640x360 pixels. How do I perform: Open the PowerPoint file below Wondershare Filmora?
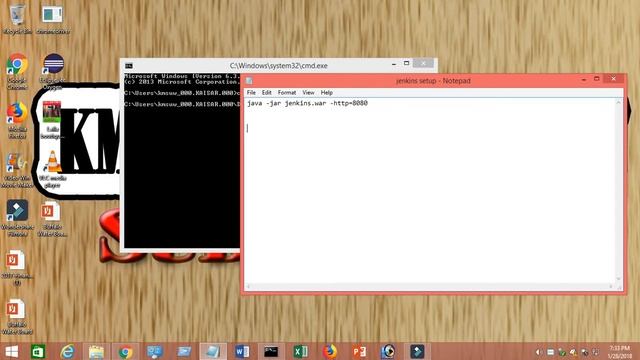pos(16,267)
